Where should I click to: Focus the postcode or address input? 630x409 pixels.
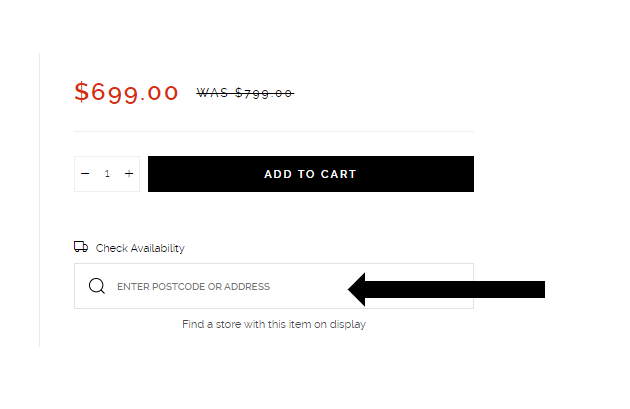(x=274, y=286)
